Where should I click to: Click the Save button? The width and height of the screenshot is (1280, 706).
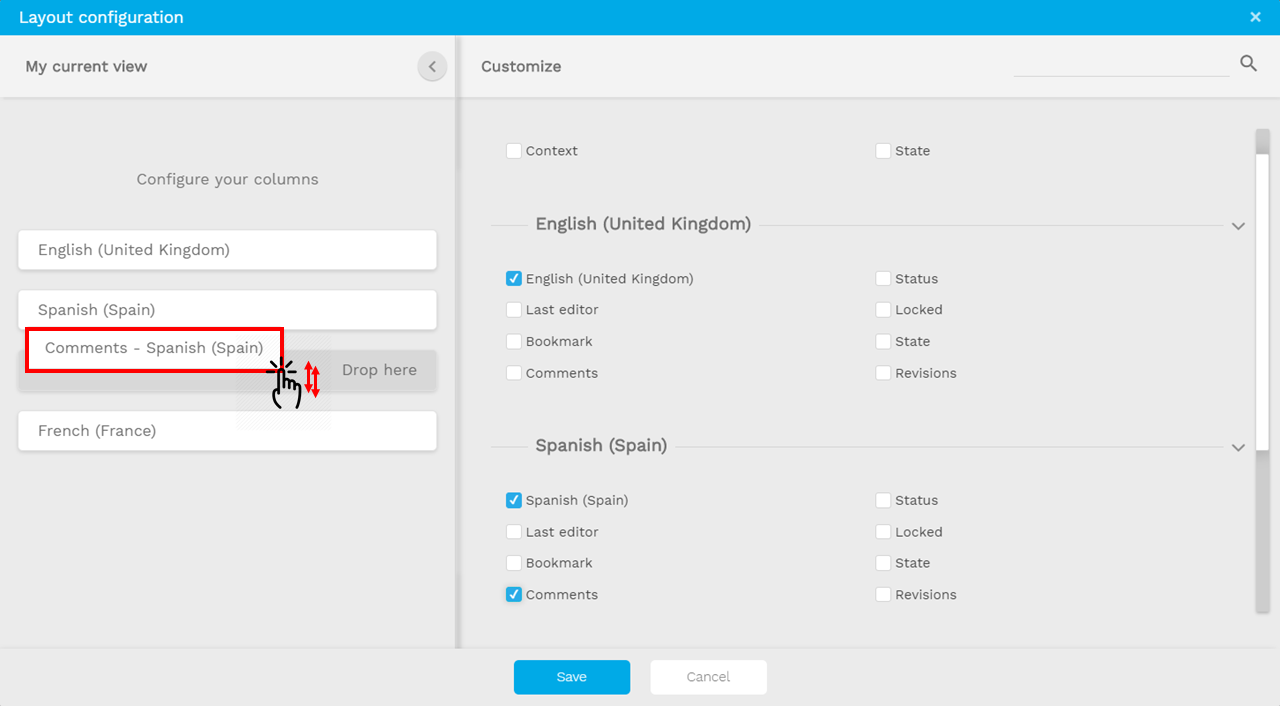(x=571, y=677)
